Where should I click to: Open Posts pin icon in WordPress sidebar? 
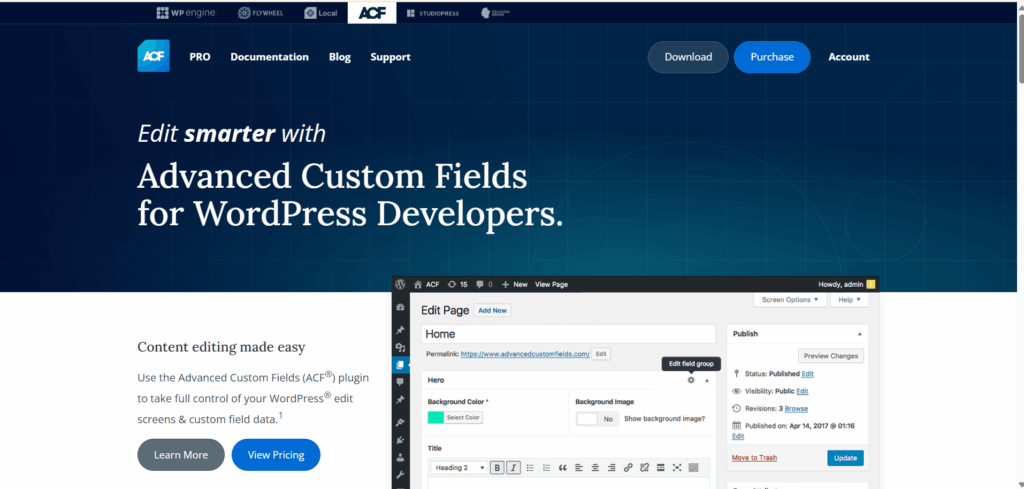click(400, 330)
